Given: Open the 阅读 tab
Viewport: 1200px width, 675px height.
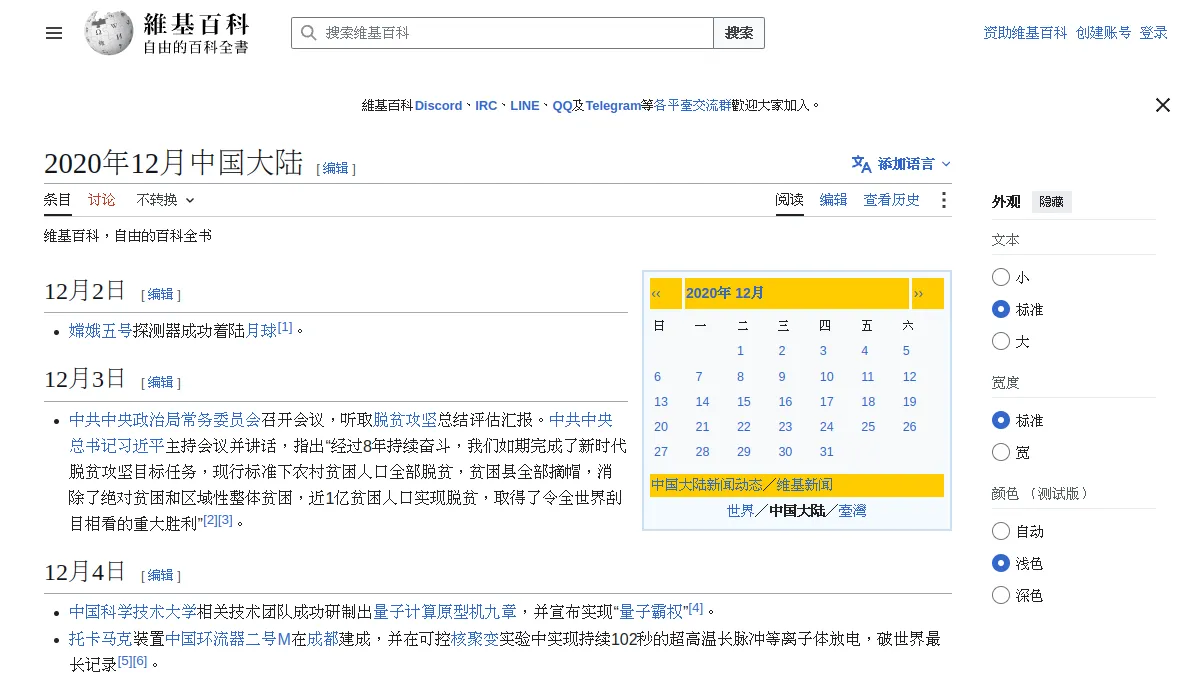Looking at the screenshot, I should pyautogui.click(x=789, y=200).
